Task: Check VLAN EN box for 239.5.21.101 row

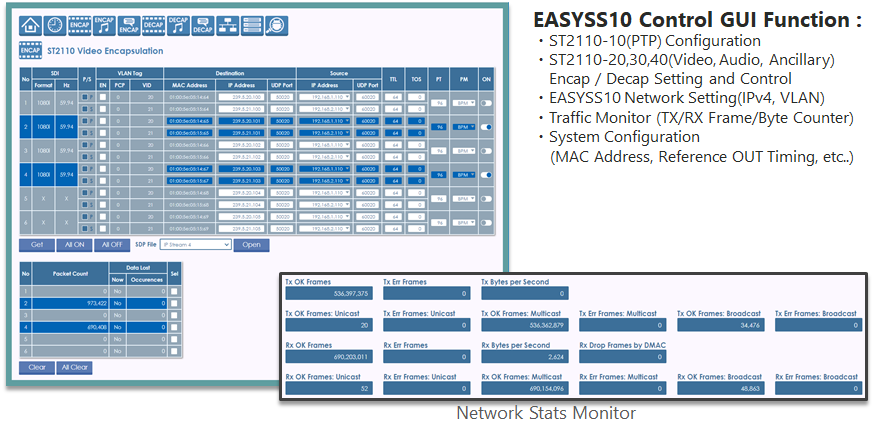Action: point(103,133)
